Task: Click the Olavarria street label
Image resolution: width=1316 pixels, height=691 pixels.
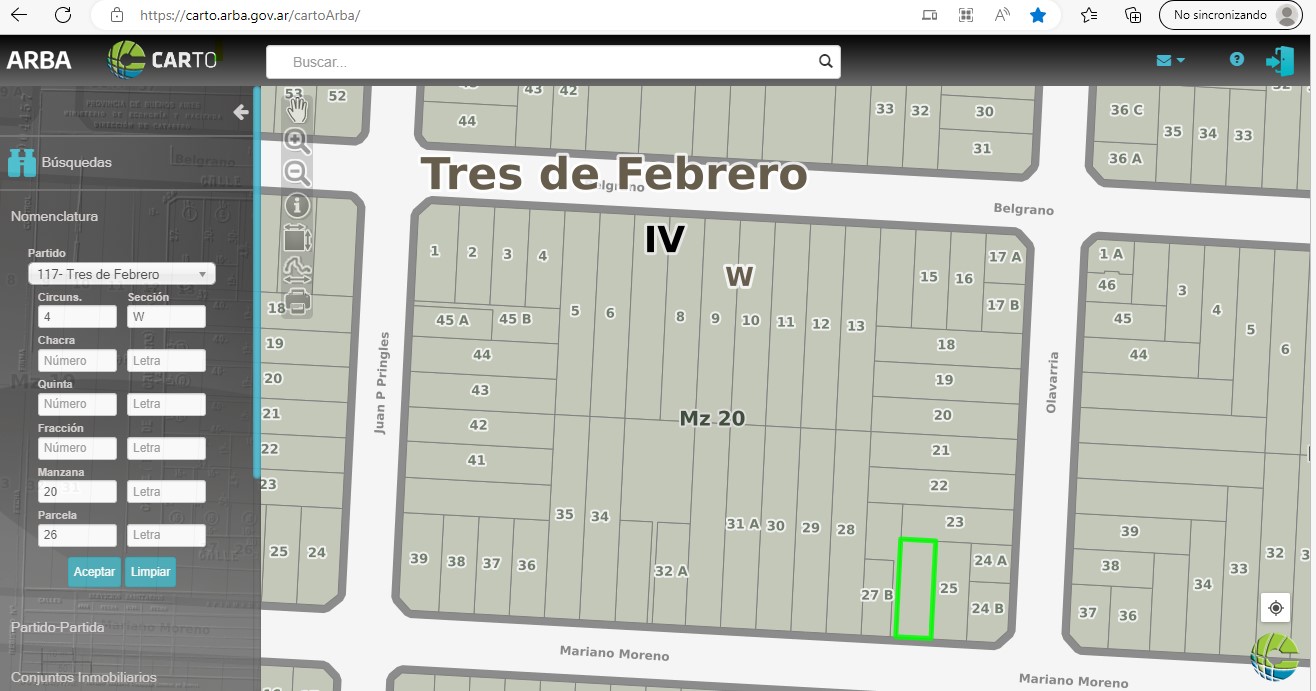Action: tap(1051, 381)
